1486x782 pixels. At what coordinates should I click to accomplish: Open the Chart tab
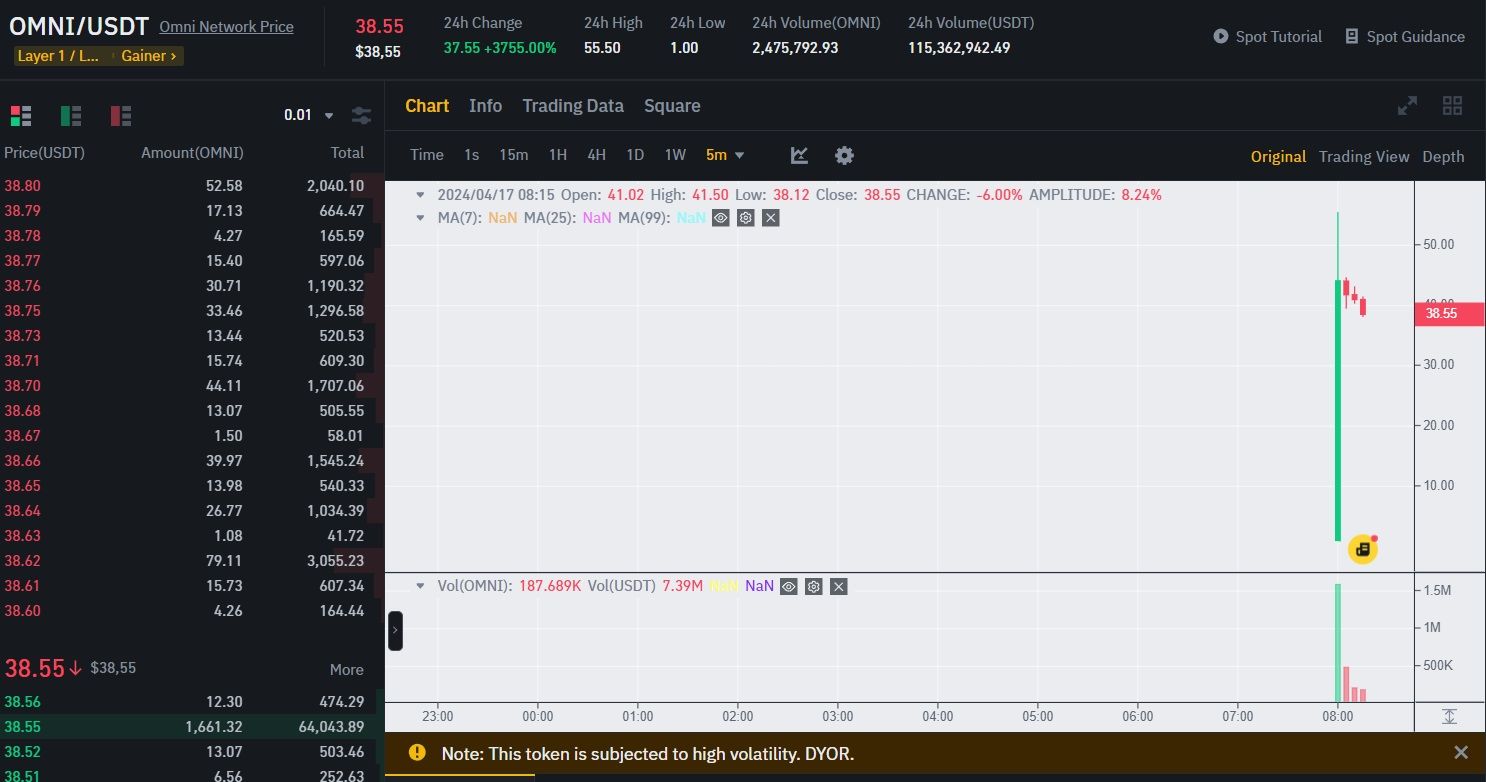[427, 106]
